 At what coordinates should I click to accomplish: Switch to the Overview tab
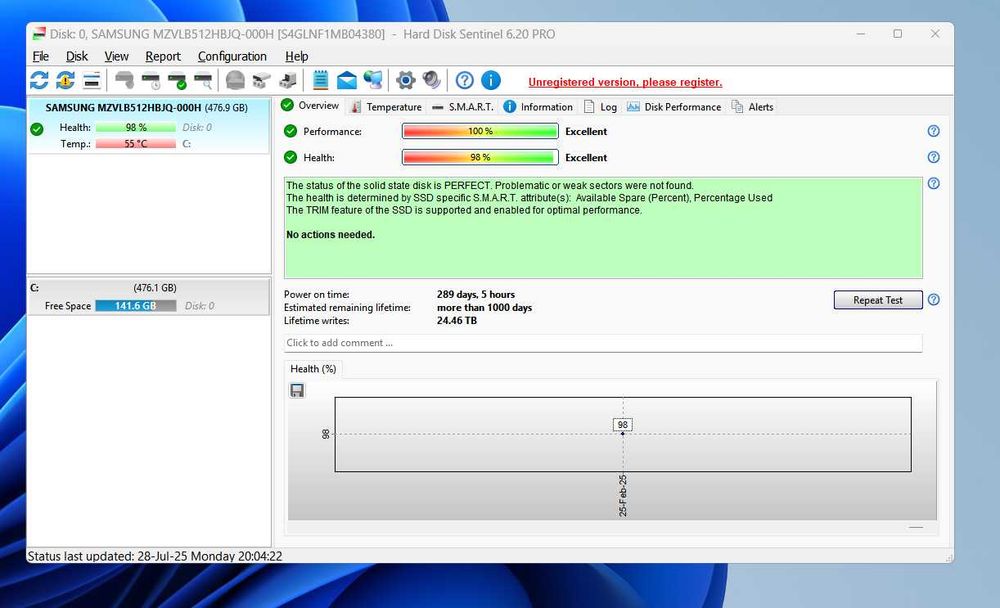click(311, 105)
